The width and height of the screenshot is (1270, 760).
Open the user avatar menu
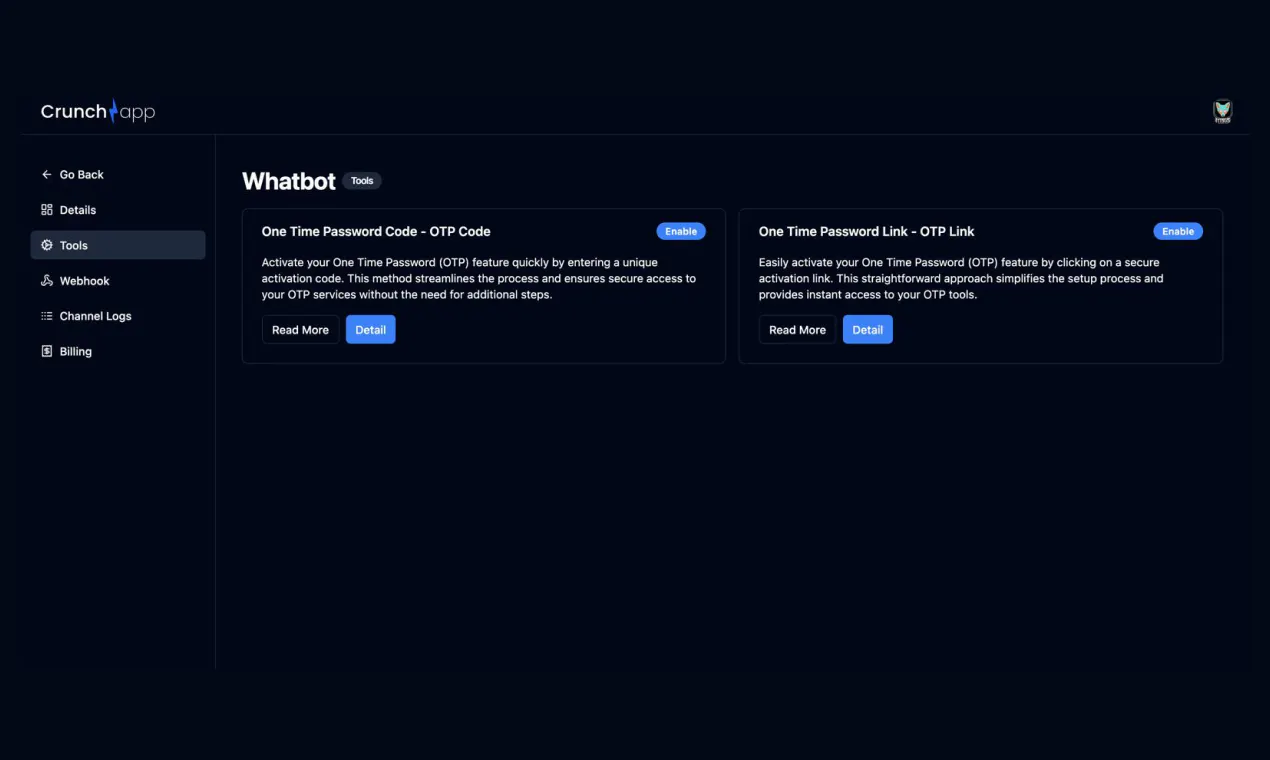(x=1222, y=111)
